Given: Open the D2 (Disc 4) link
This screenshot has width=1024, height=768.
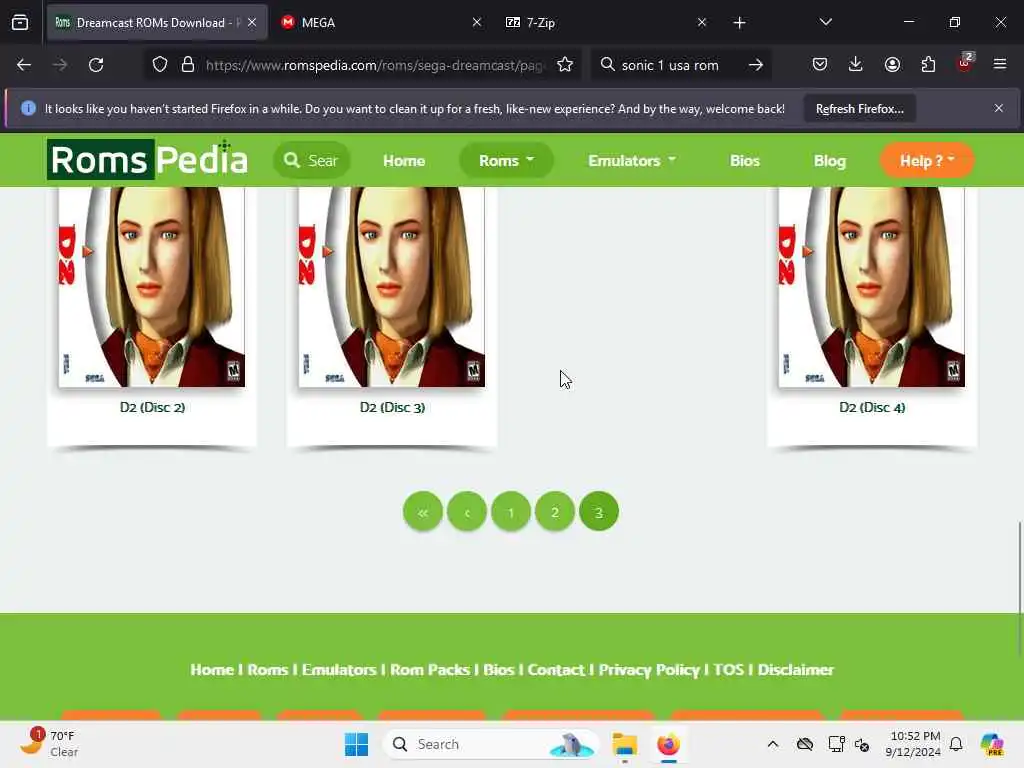Looking at the screenshot, I should click(872, 408).
